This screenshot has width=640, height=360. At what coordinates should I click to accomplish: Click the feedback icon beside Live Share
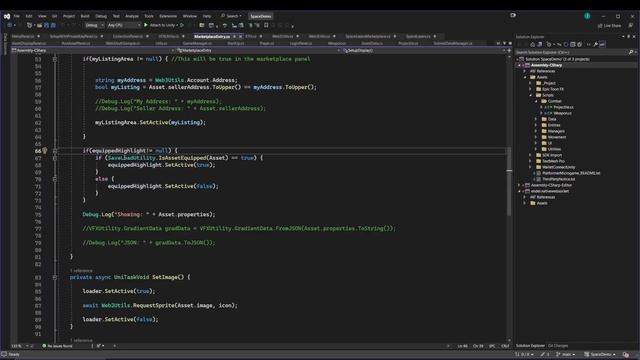coord(631,25)
